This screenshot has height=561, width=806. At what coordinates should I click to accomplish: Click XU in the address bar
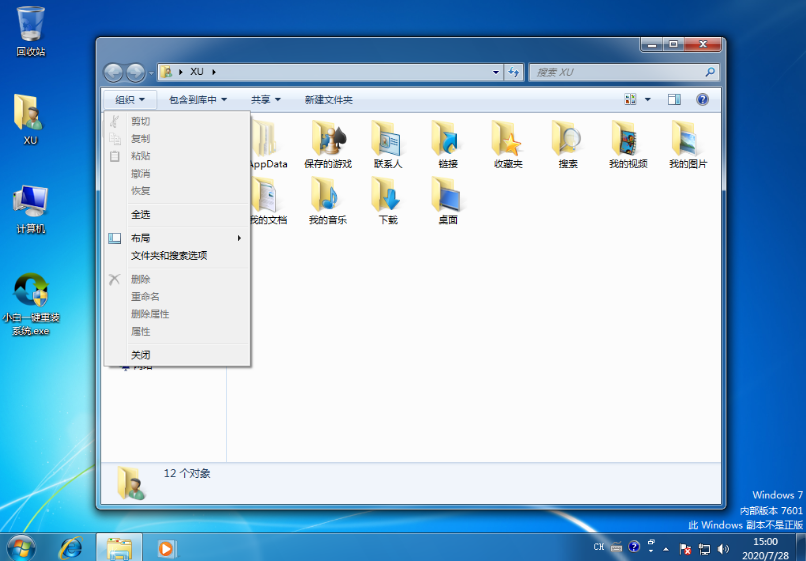click(197, 72)
